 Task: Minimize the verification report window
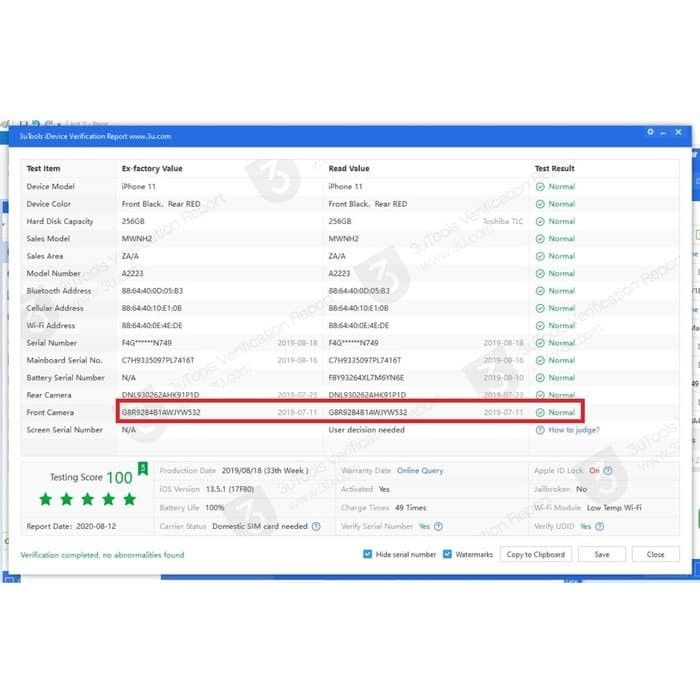(663, 133)
